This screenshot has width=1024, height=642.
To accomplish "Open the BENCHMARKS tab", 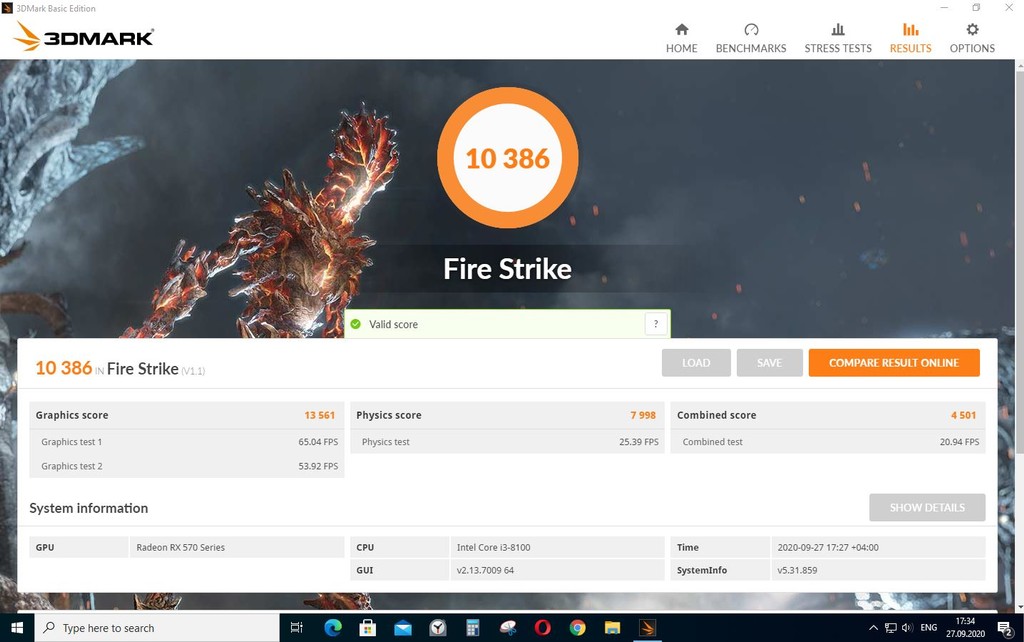I will tap(751, 38).
